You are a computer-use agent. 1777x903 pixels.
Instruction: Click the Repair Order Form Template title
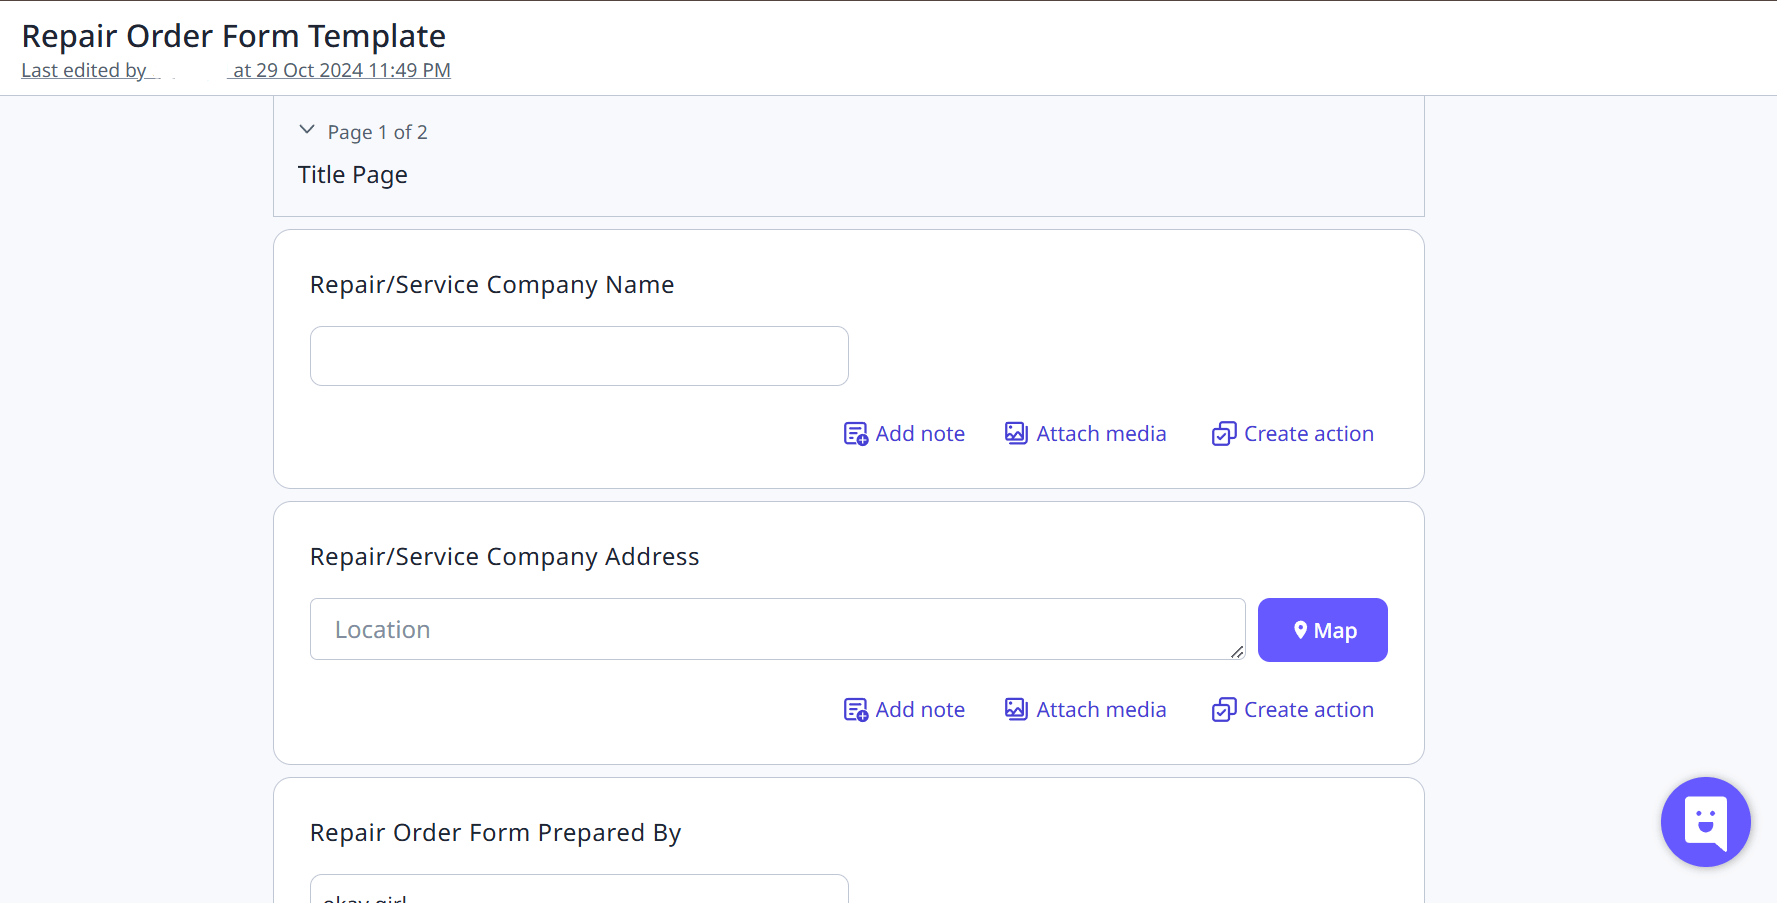click(x=235, y=35)
